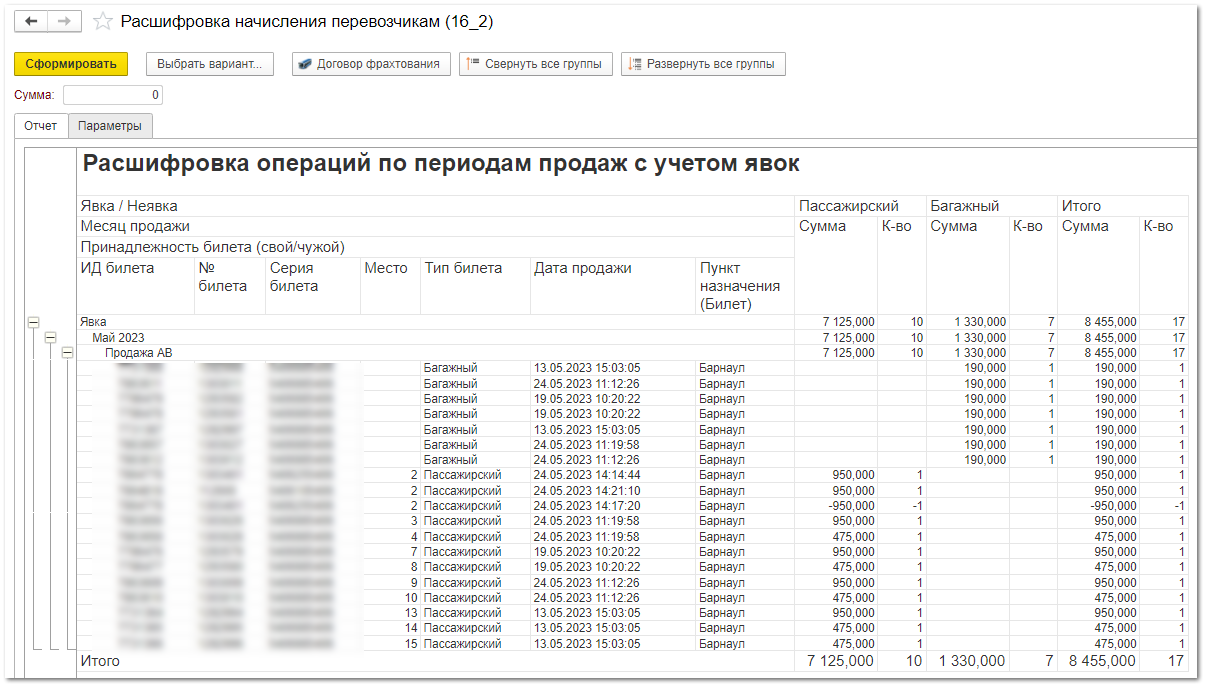This screenshot has width=1206, height=687.
Task: Navigate back using the left arrow icon
Action: [33, 19]
